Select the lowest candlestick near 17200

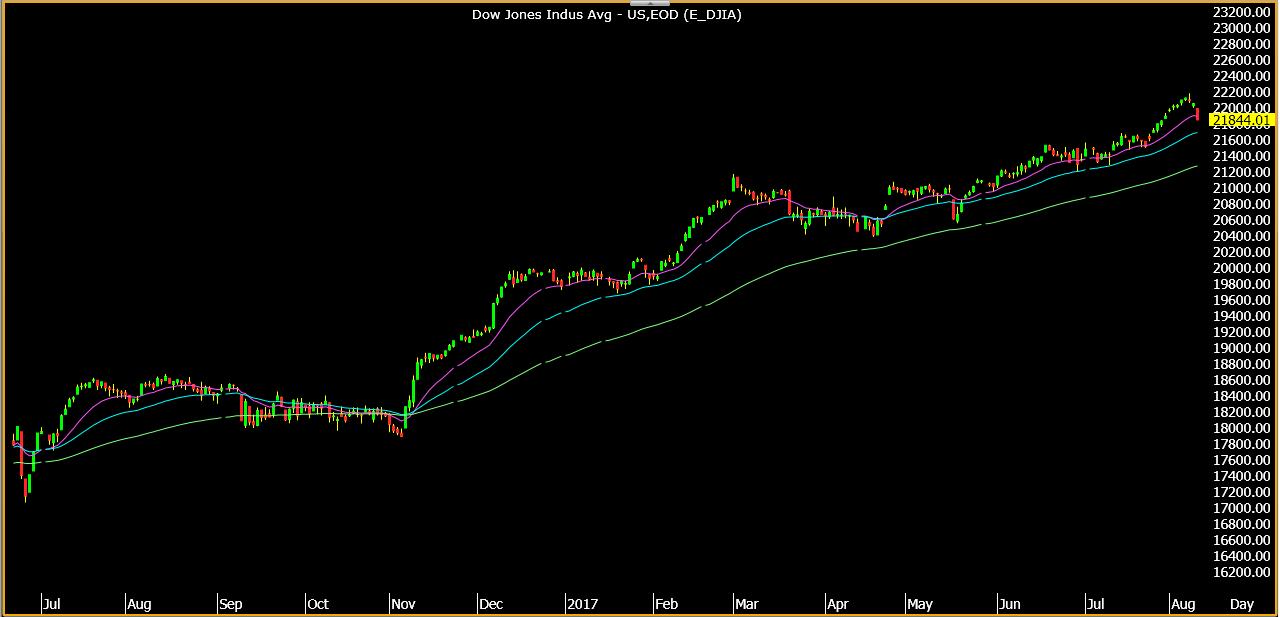pos(25,488)
